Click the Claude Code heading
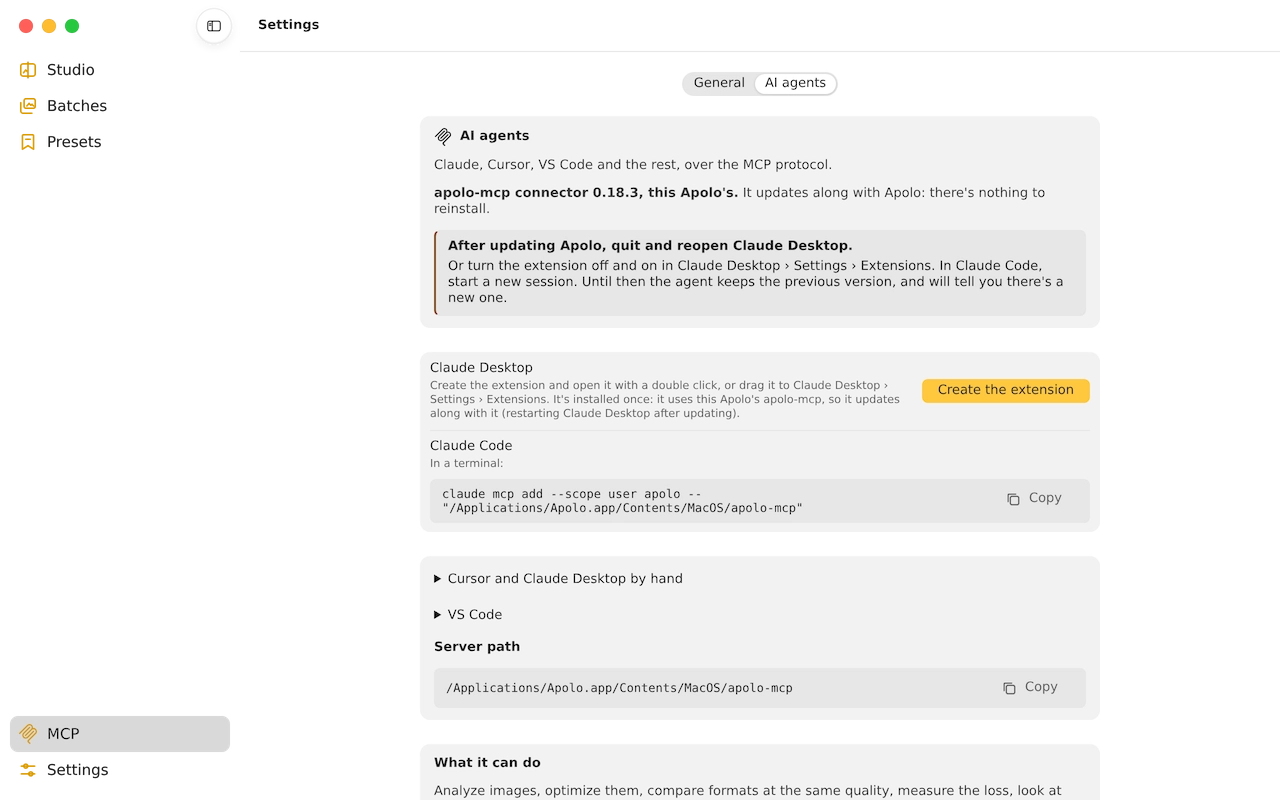1280x800 pixels. coord(471,446)
